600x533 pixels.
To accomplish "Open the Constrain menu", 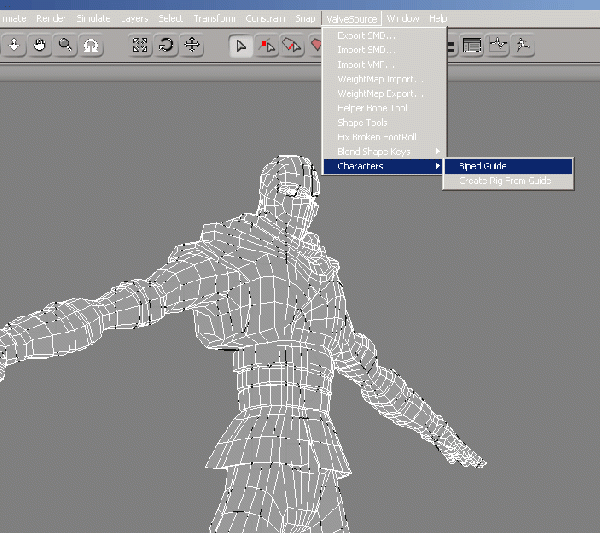I will (266, 18).
